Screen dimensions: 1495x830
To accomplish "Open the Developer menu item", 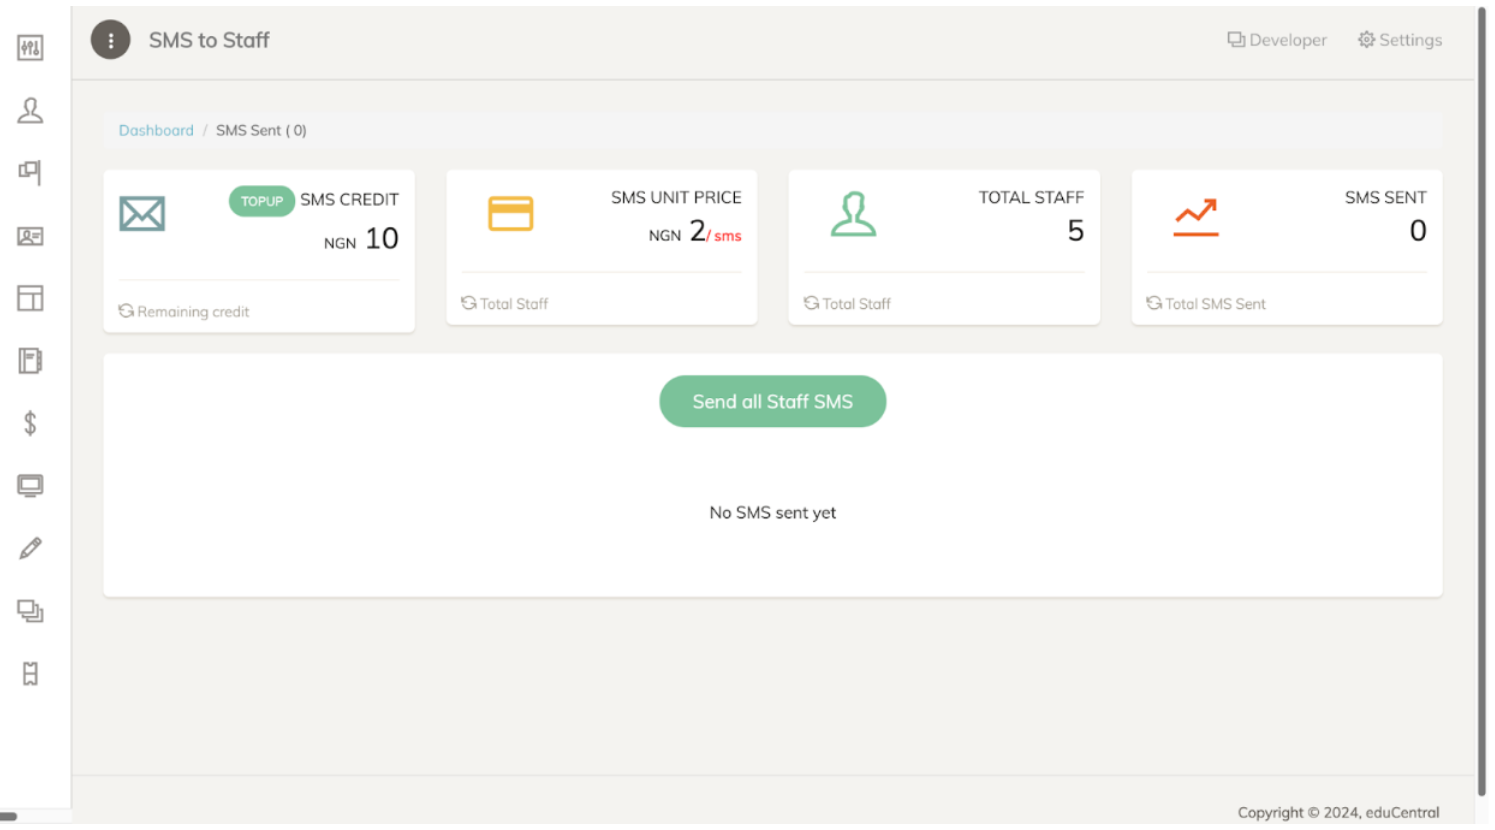I will pyautogui.click(x=1277, y=40).
